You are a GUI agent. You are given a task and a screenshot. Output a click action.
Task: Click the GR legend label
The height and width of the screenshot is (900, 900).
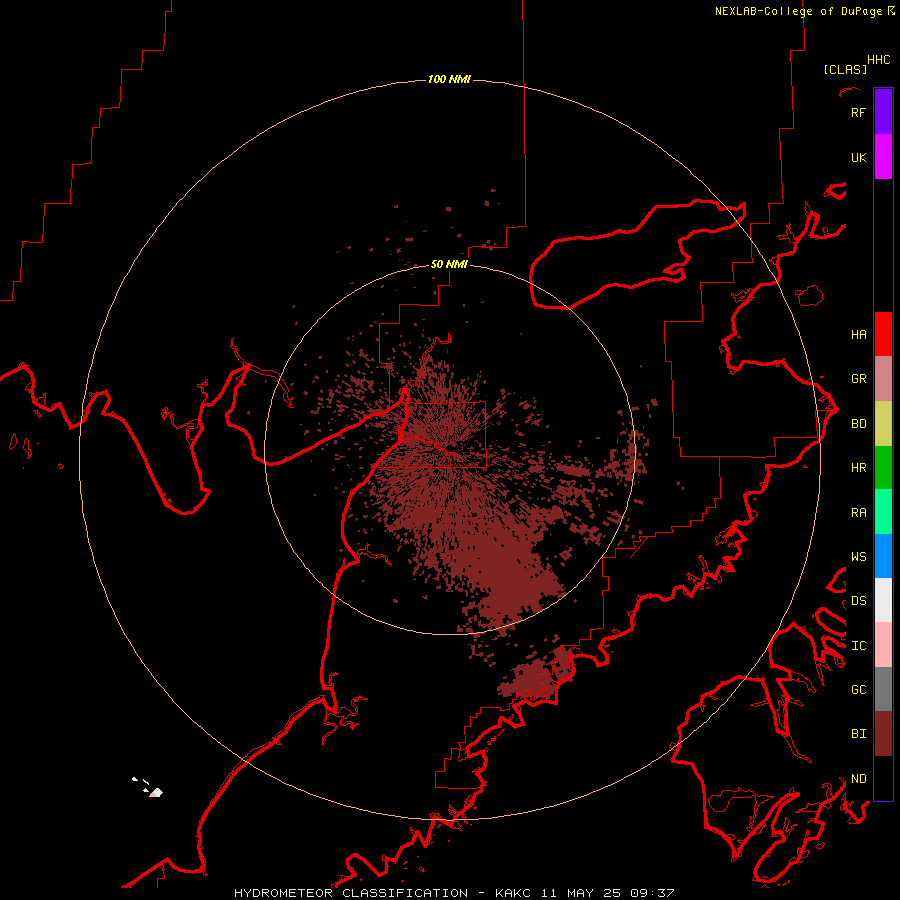click(858, 379)
